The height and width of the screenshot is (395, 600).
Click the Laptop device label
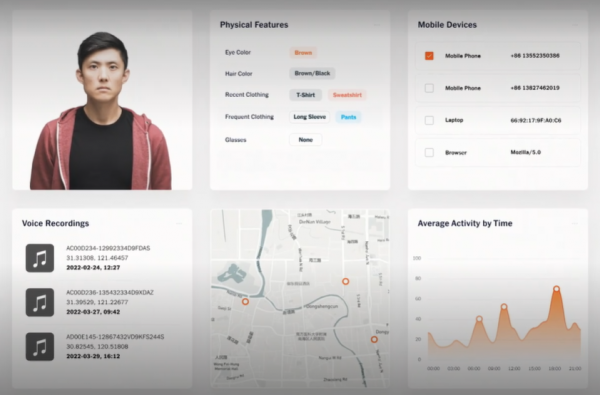pyautogui.click(x=454, y=120)
